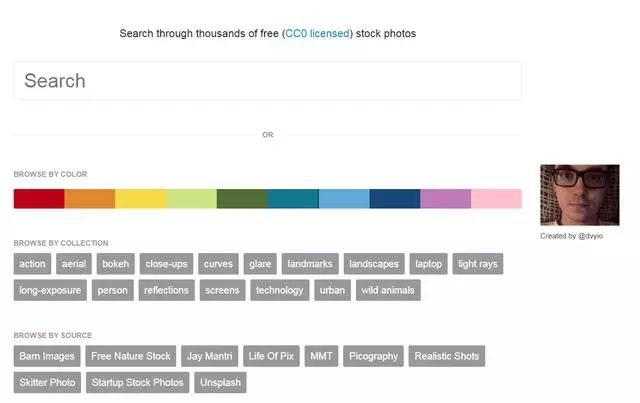Pick the light pink color swatch
The width and height of the screenshot is (640, 403).
496,199
